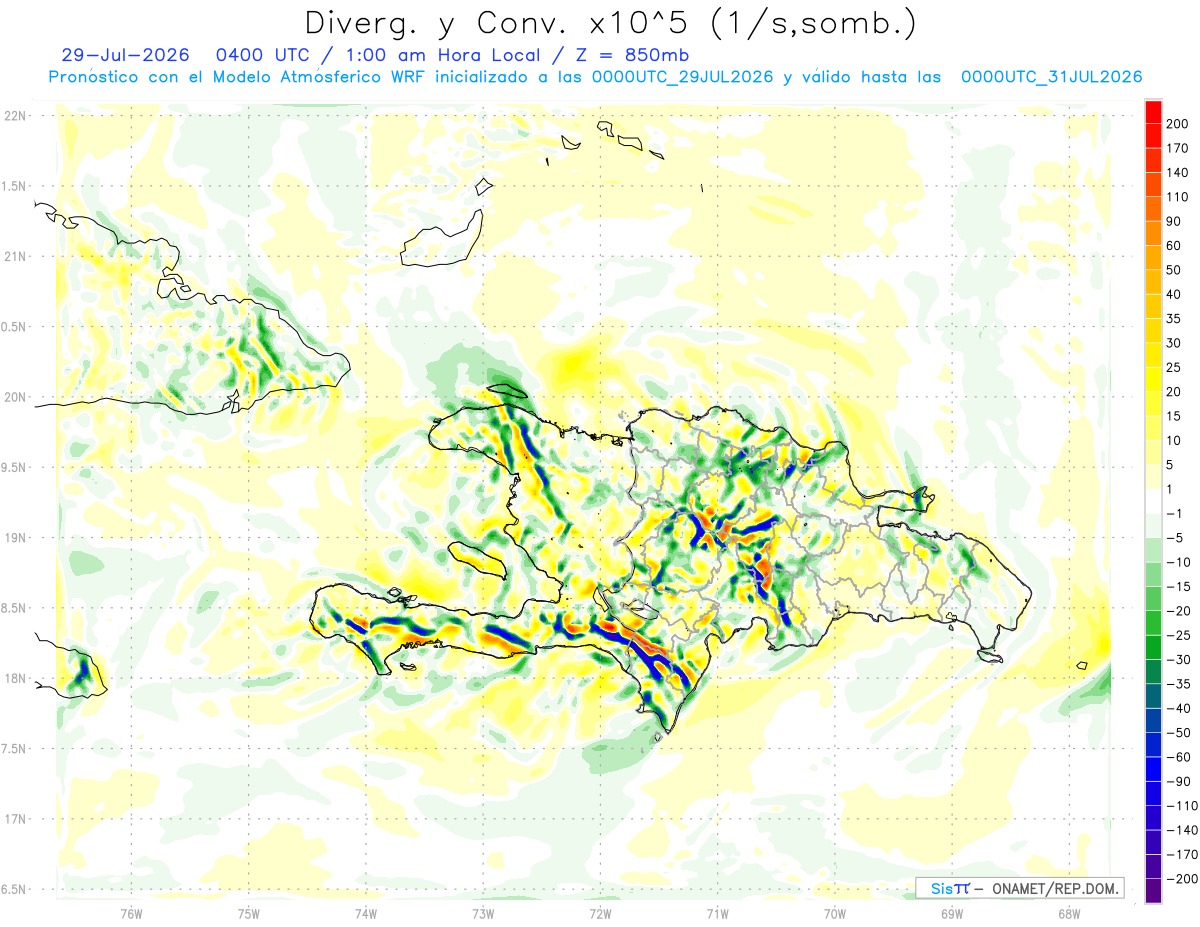Click the colorbar value "15"

click(1176, 416)
